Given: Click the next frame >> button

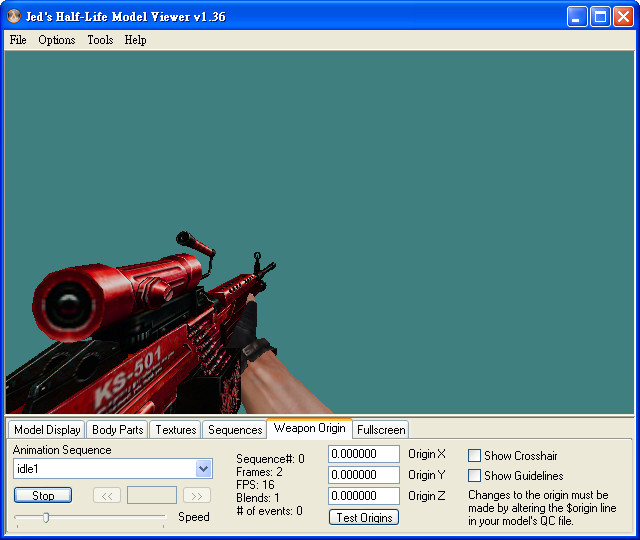Looking at the screenshot, I should tap(197, 496).
